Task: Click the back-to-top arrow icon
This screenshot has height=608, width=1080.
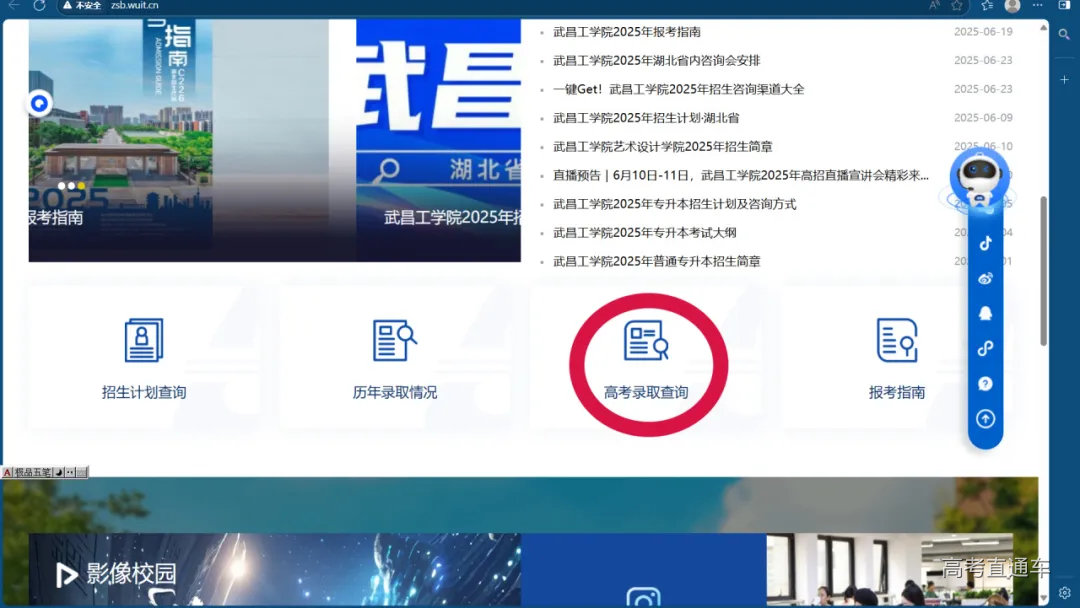Action: (984, 419)
